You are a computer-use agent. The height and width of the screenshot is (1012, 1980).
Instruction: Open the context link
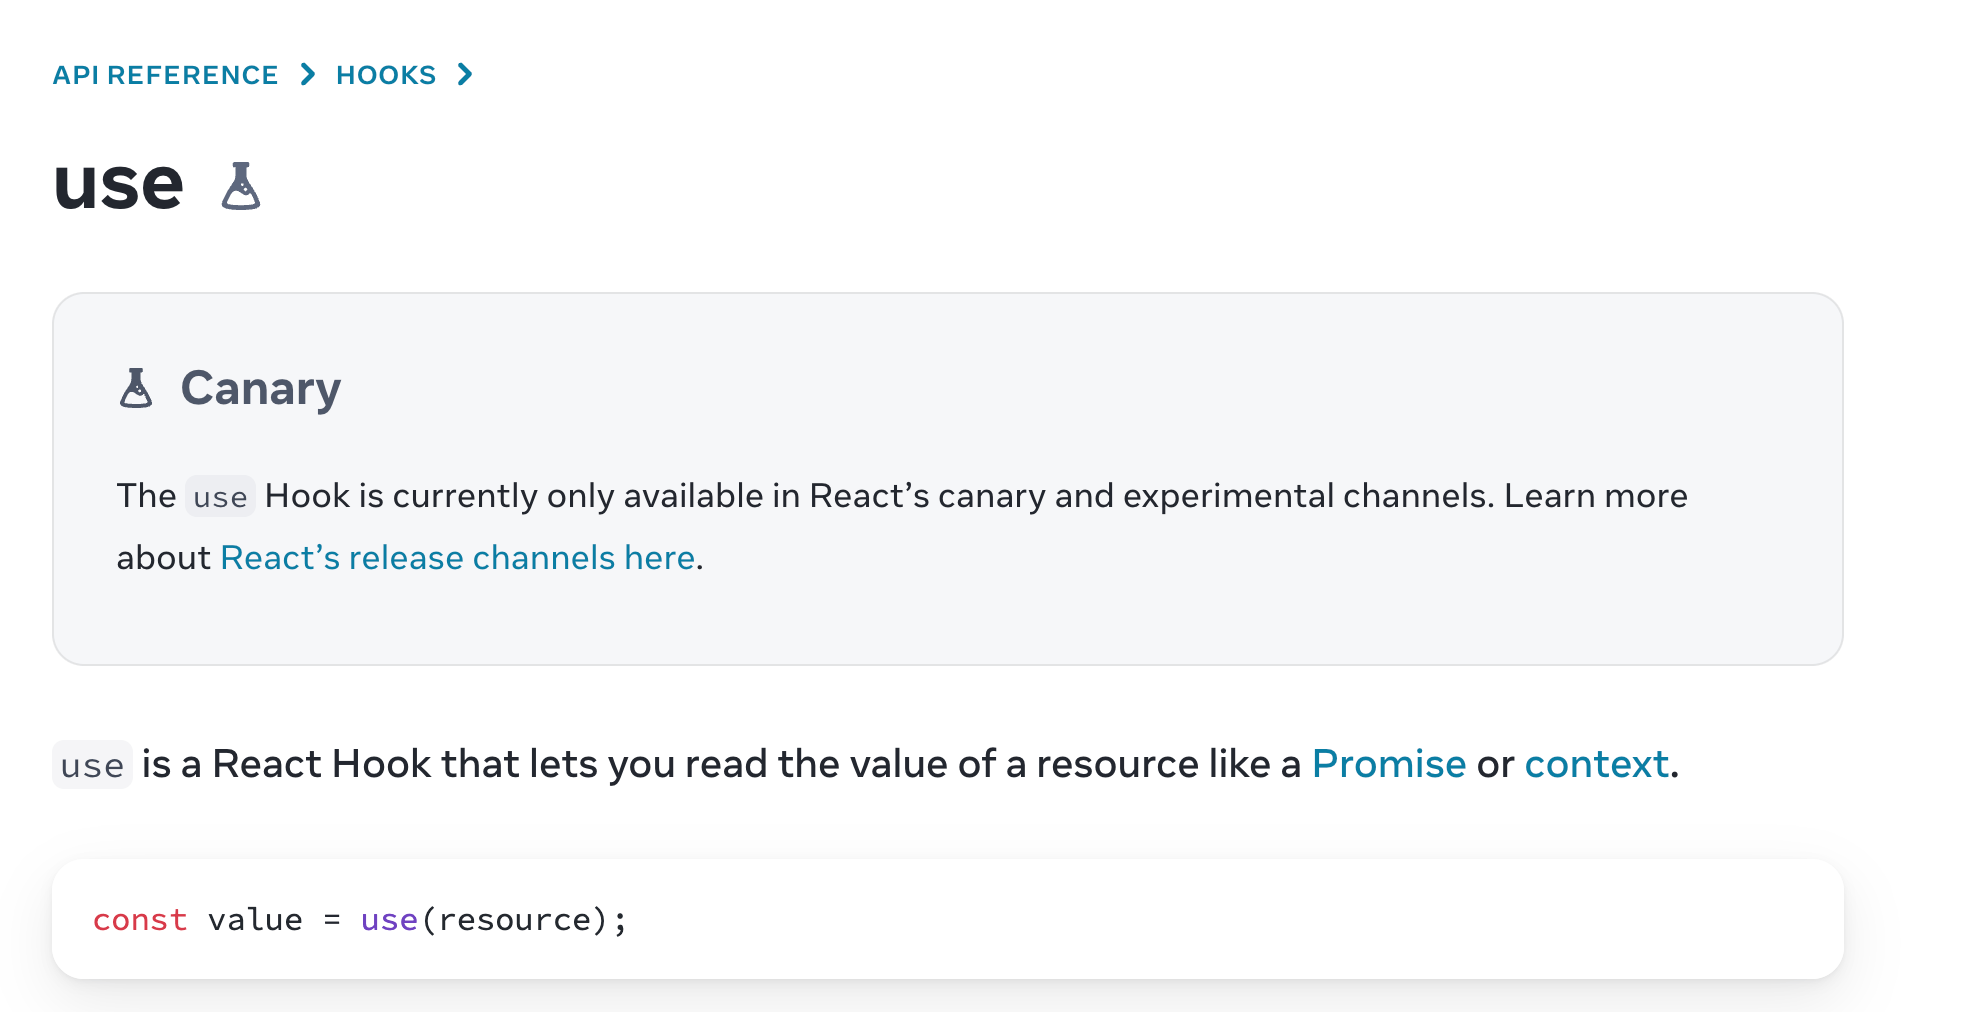(1596, 764)
